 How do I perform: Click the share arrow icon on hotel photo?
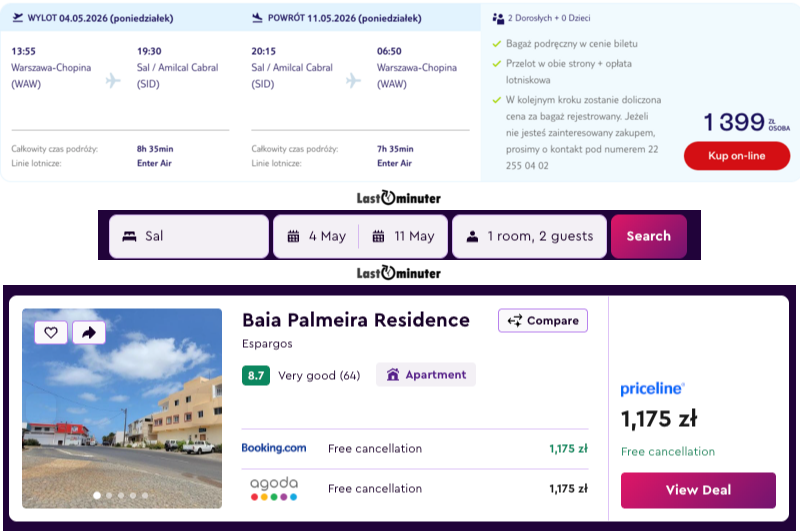(x=88, y=332)
